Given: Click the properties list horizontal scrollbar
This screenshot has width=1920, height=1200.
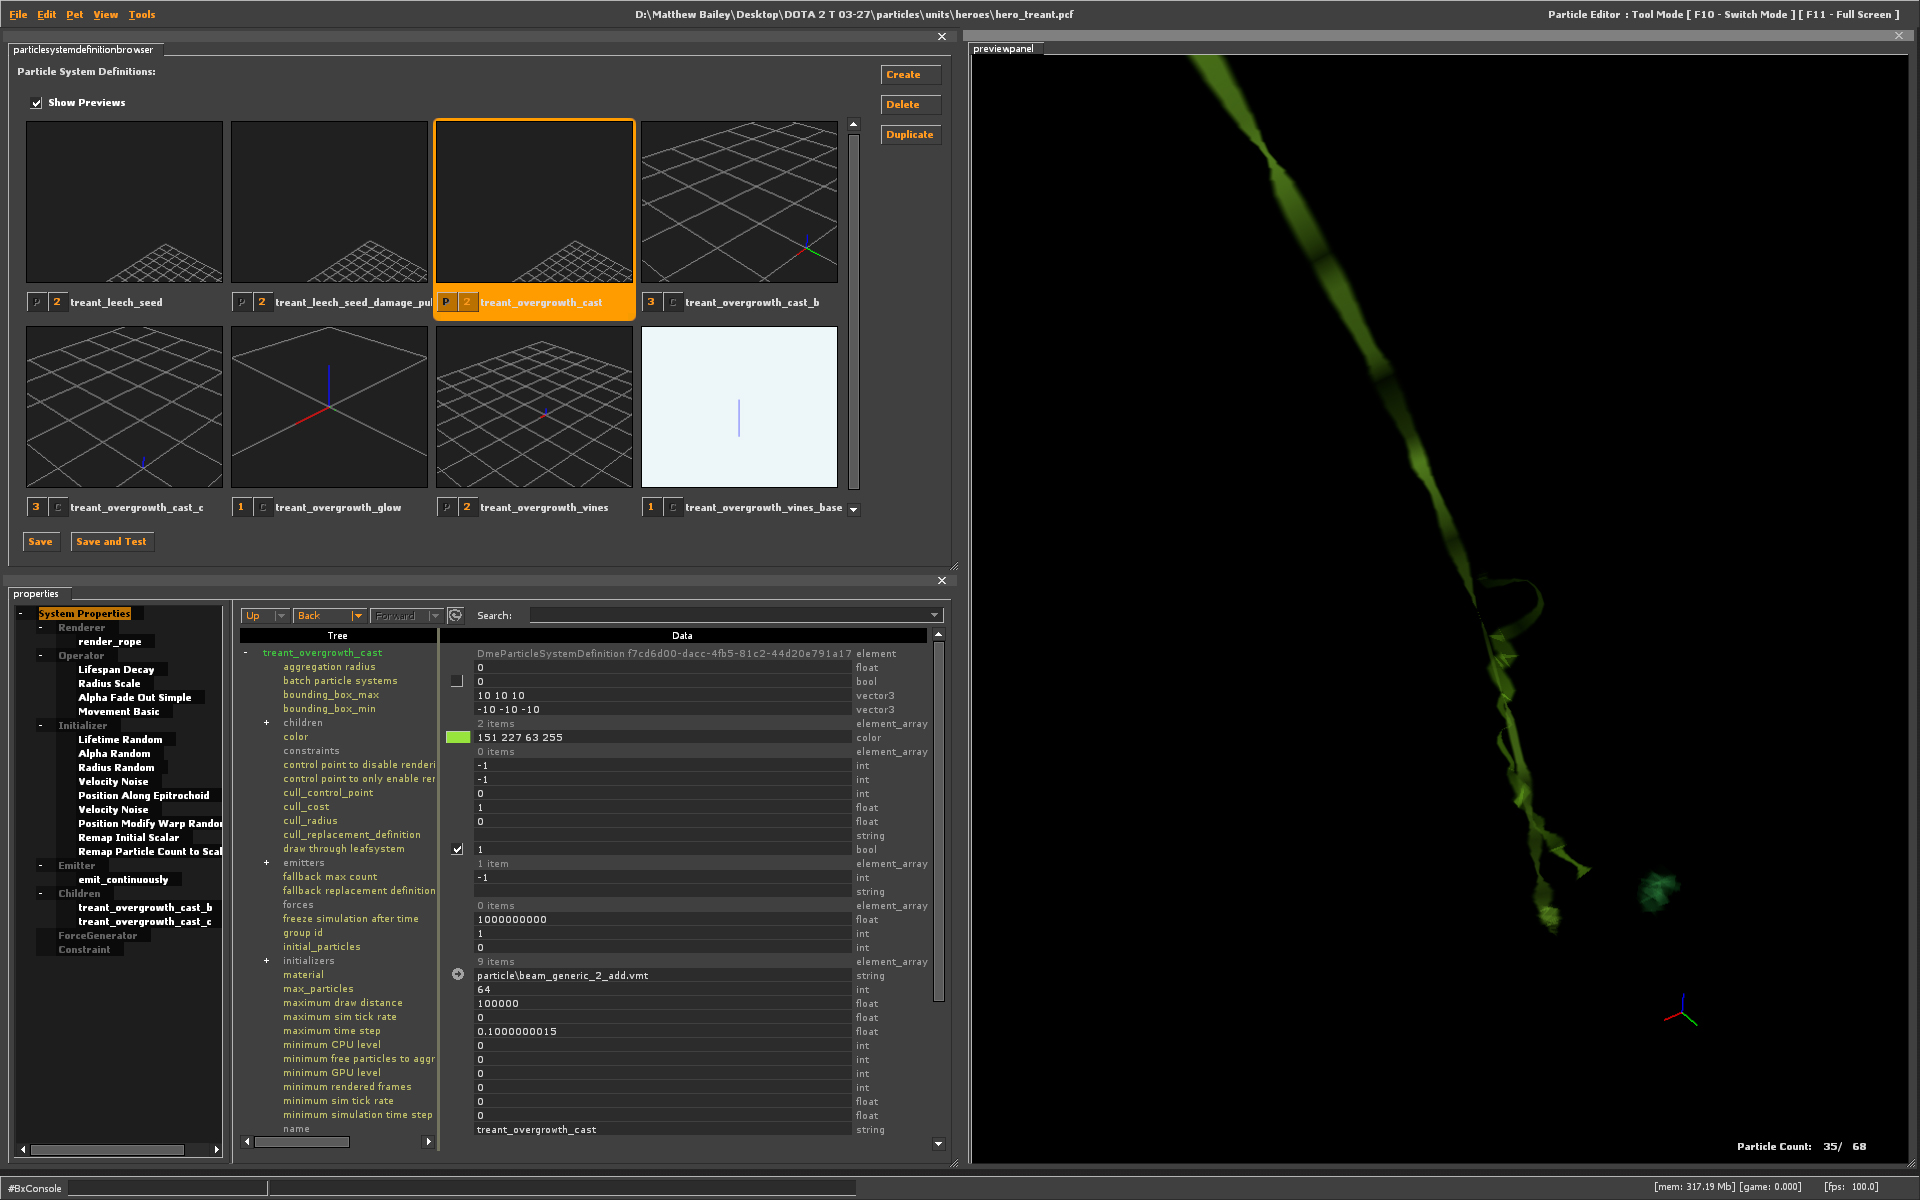Looking at the screenshot, I should coord(106,1150).
